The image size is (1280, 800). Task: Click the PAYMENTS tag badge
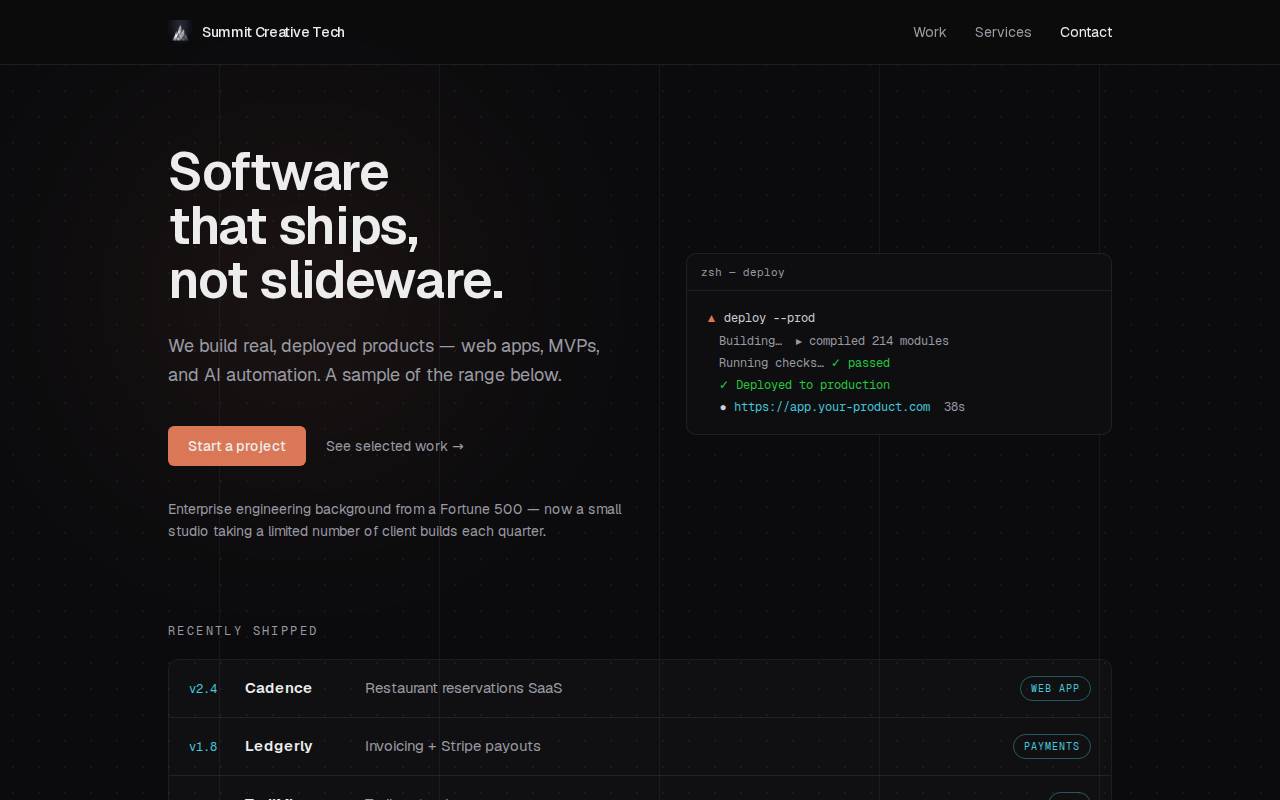tap(1052, 746)
